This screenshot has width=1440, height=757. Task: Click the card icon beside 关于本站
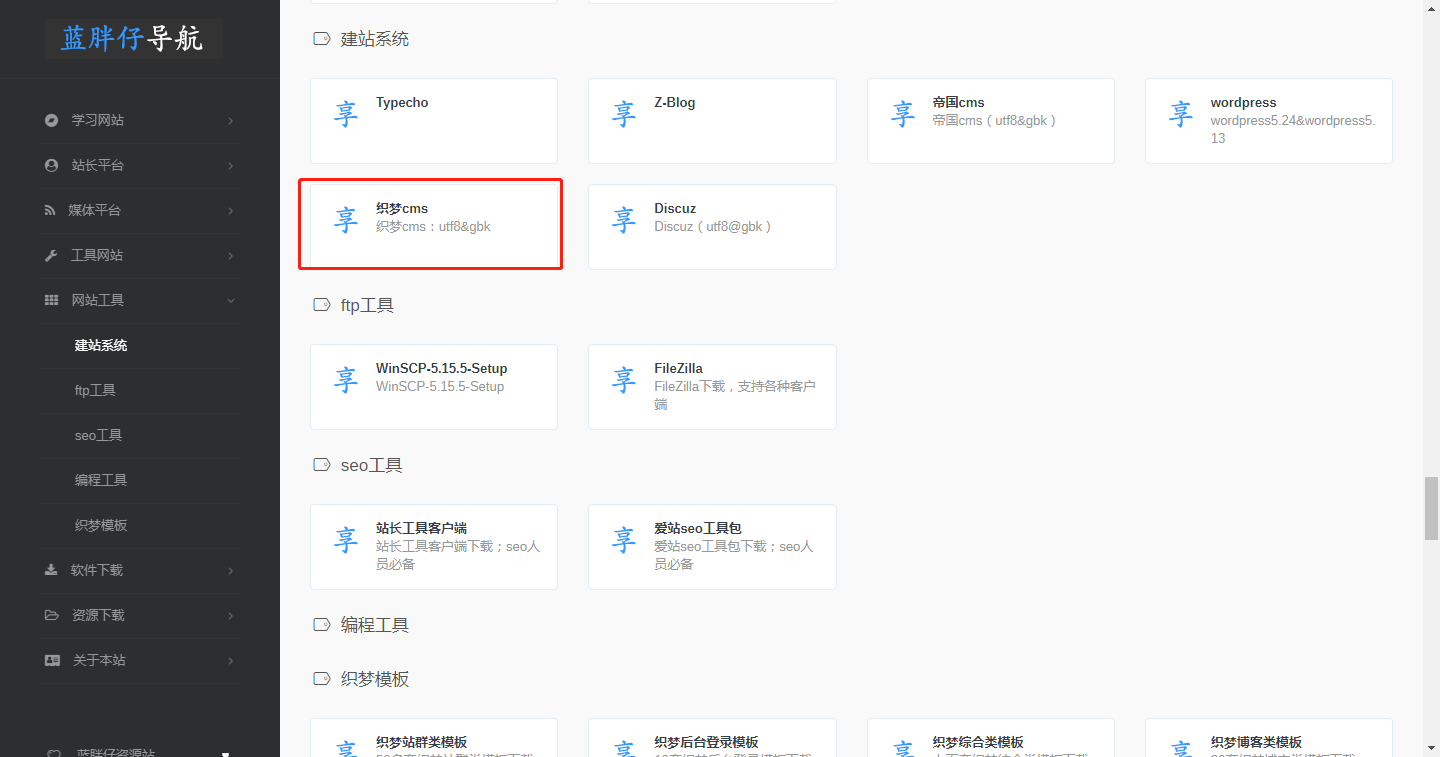pos(52,660)
